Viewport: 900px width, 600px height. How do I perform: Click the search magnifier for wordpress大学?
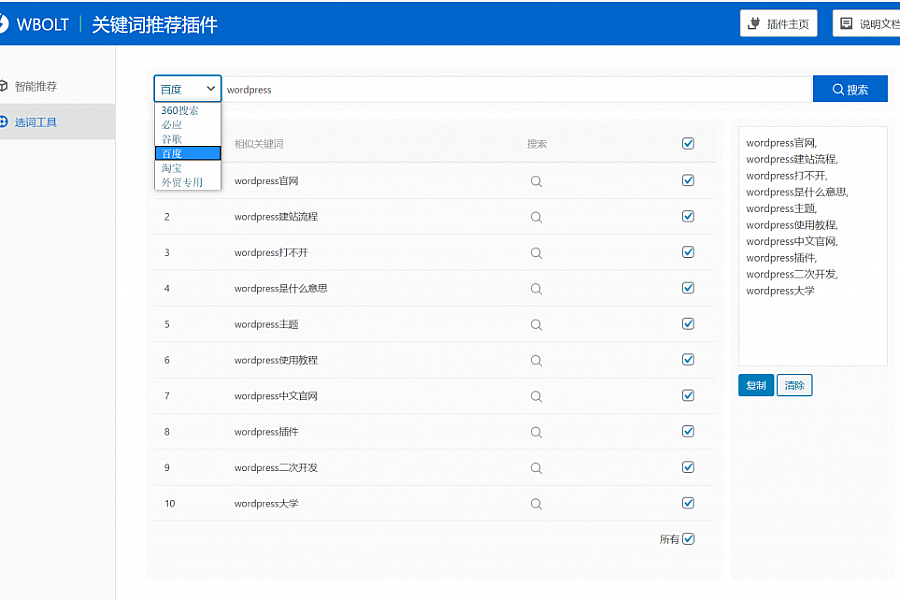536,504
